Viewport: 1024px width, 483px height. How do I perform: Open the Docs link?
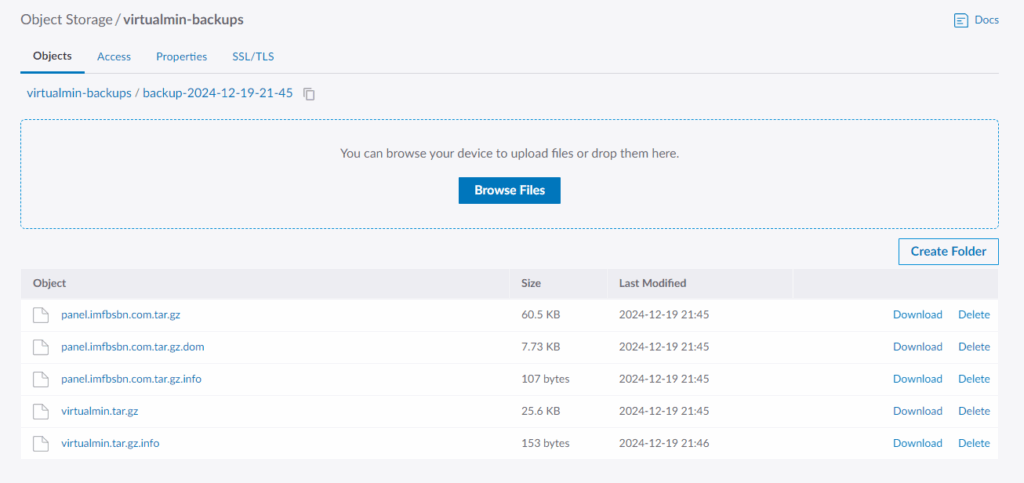pyautogui.click(x=986, y=20)
